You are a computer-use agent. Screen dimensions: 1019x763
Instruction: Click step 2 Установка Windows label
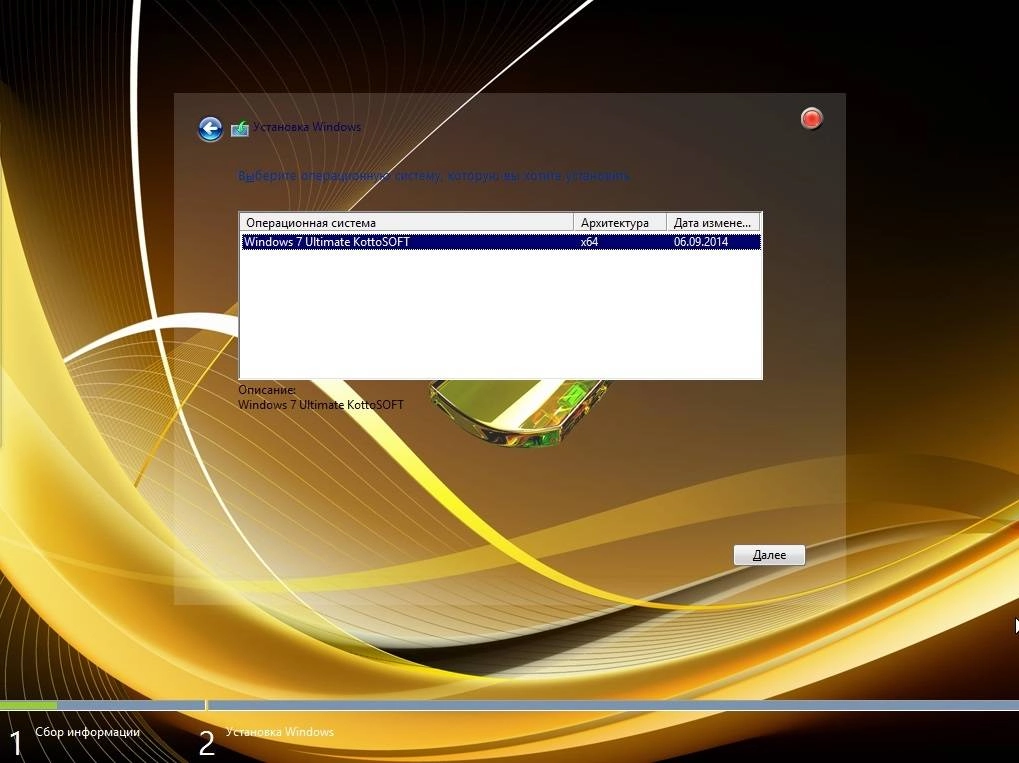279,732
